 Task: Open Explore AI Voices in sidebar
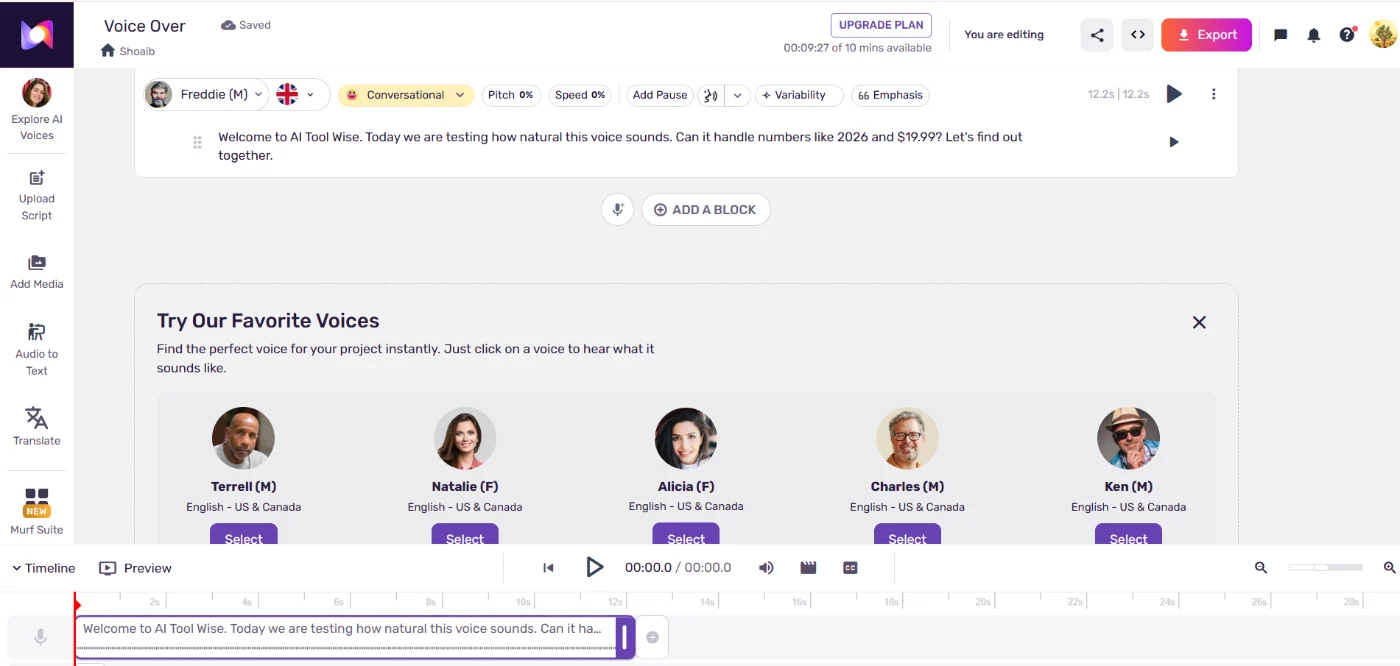point(37,110)
